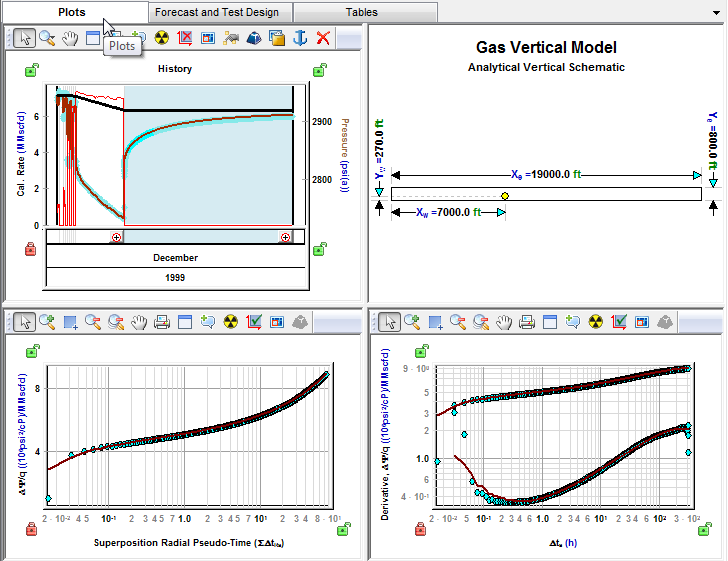Toggle green lock at History plot top-left
The image size is (728, 561).
(x=32, y=70)
